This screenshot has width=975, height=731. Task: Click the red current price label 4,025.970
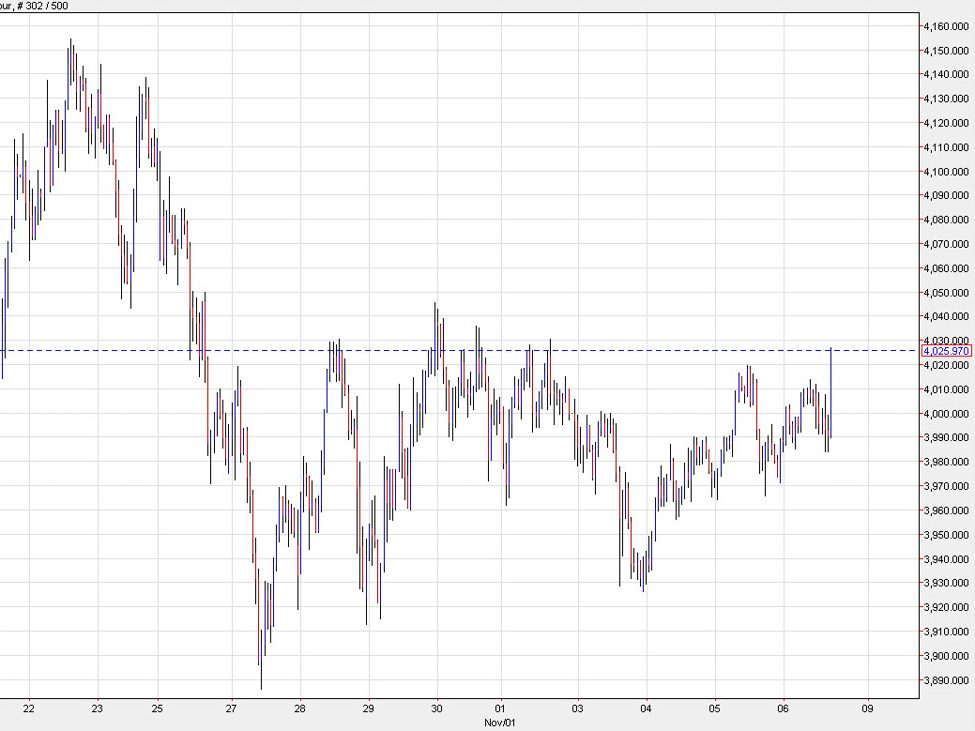click(947, 351)
